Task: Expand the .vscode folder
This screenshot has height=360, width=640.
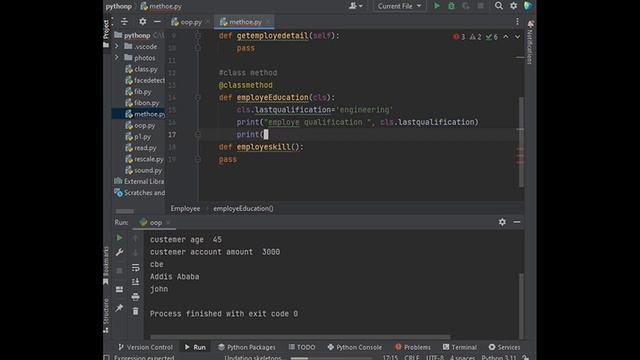Action: tap(117, 47)
